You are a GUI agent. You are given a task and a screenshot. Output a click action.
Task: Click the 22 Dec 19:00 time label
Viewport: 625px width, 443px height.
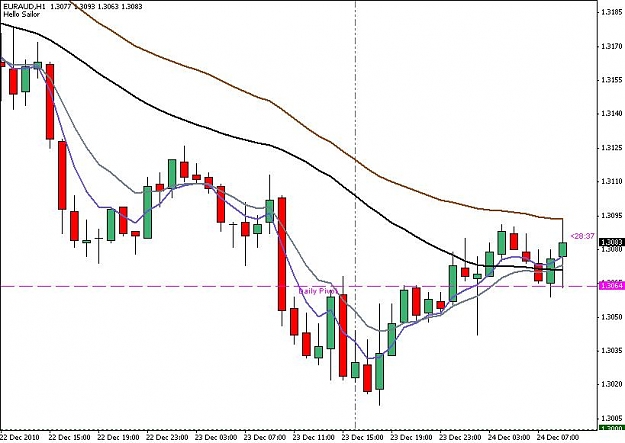point(118,437)
